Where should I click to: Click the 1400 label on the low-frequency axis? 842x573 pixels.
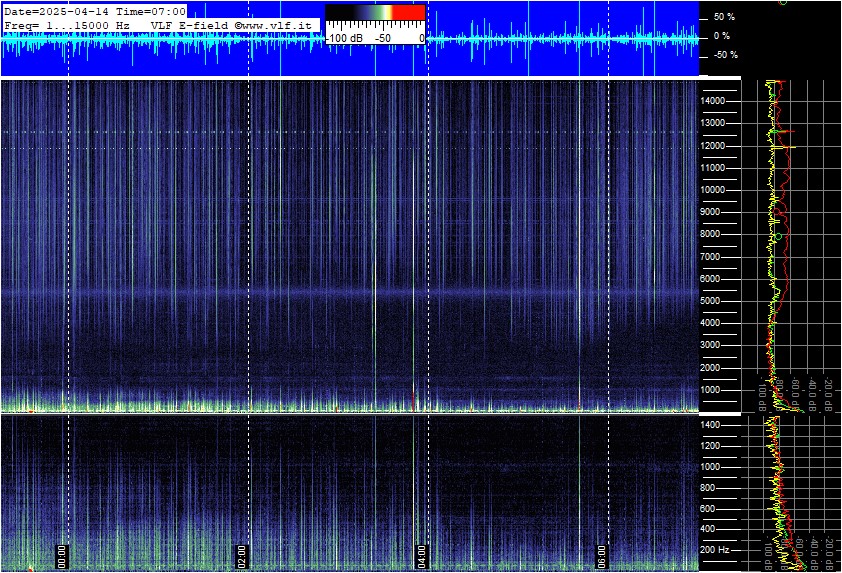pos(710,425)
